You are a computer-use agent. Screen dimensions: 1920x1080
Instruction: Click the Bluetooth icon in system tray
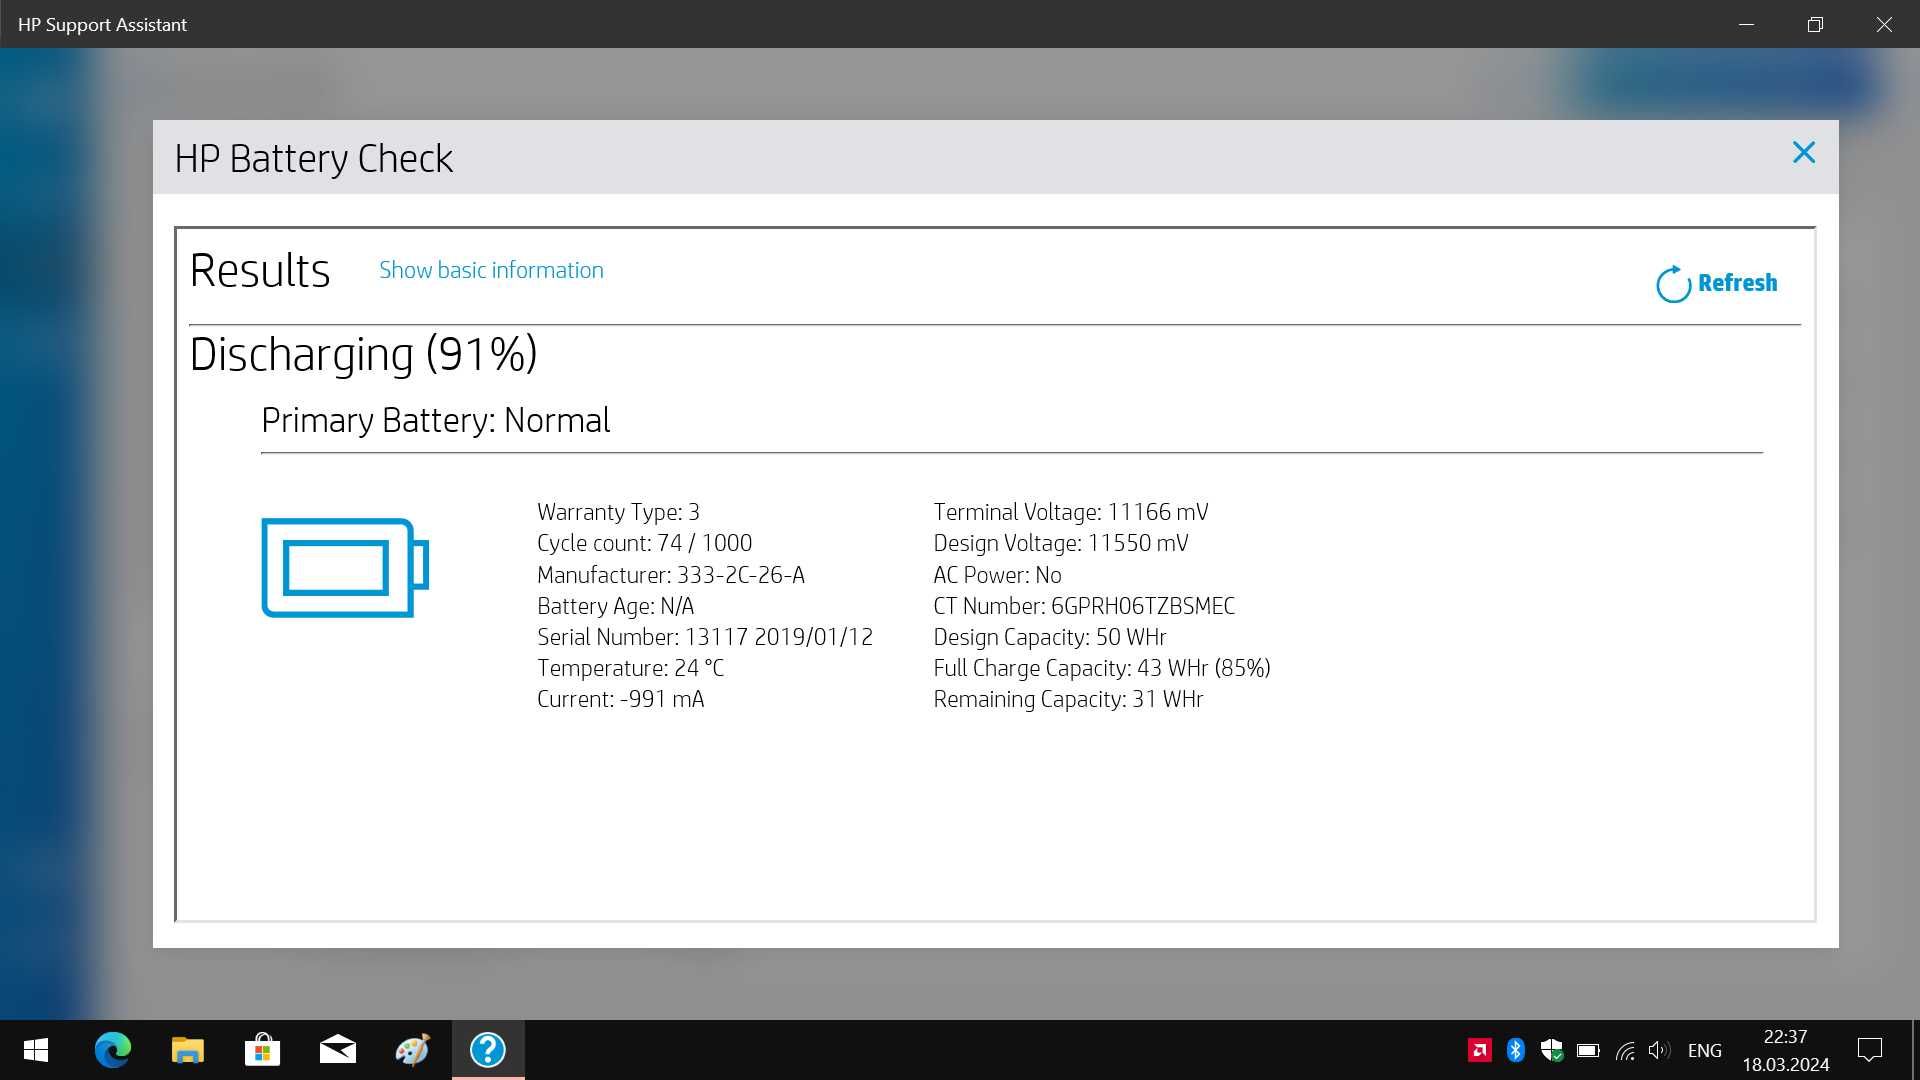point(1514,1050)
